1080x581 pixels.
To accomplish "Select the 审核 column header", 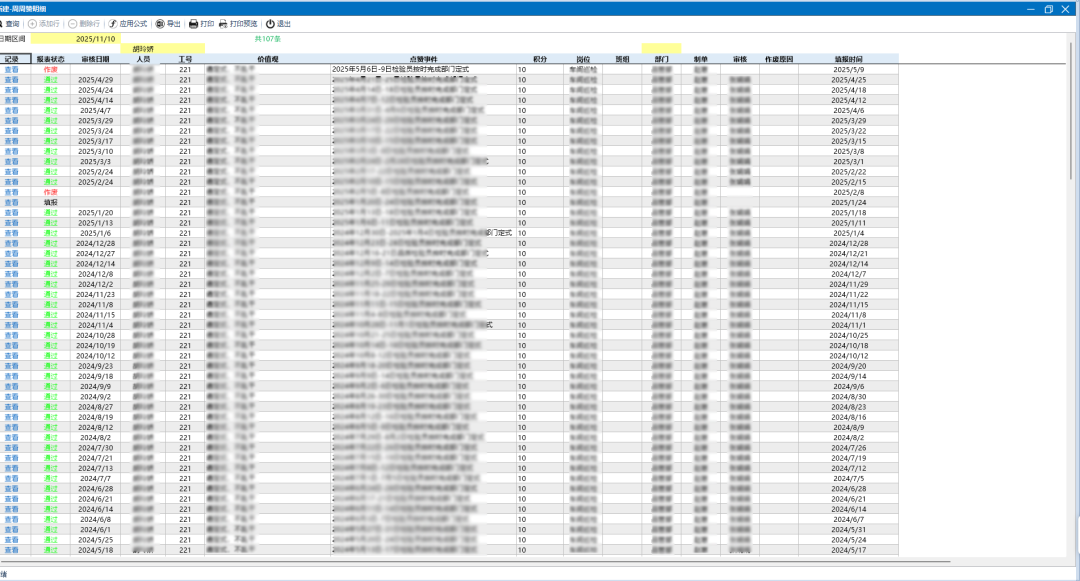I will click(x=740, y=59).
